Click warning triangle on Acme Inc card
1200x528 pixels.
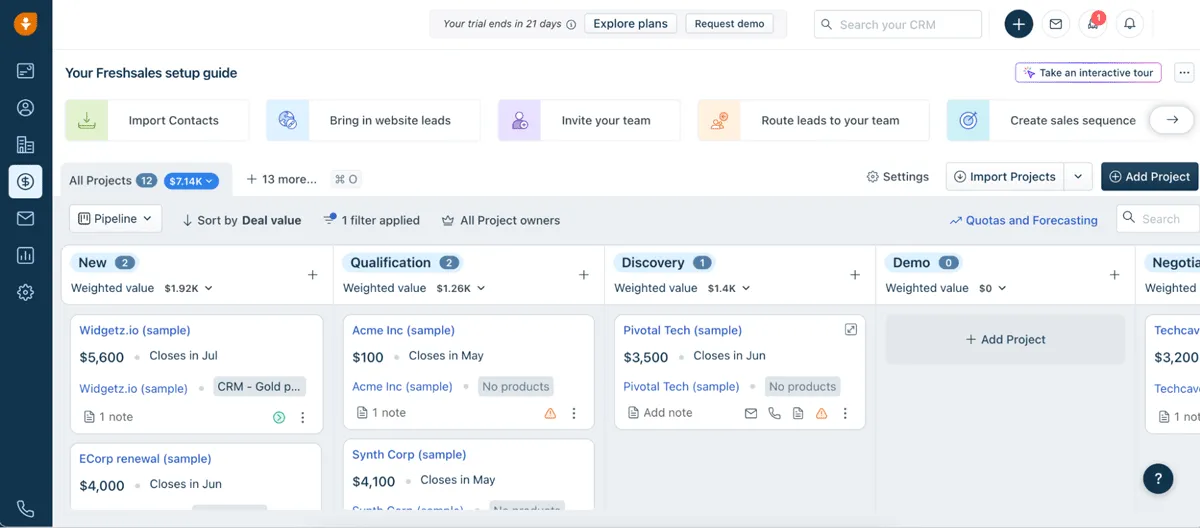[550, 413]
